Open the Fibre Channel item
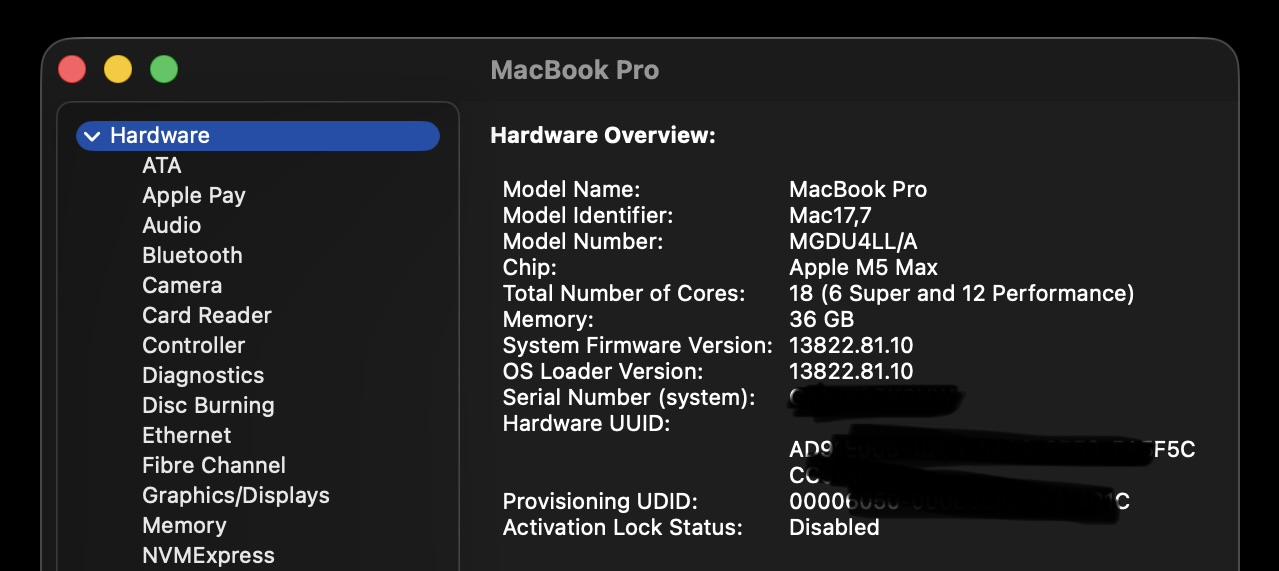 pos(214,465)
